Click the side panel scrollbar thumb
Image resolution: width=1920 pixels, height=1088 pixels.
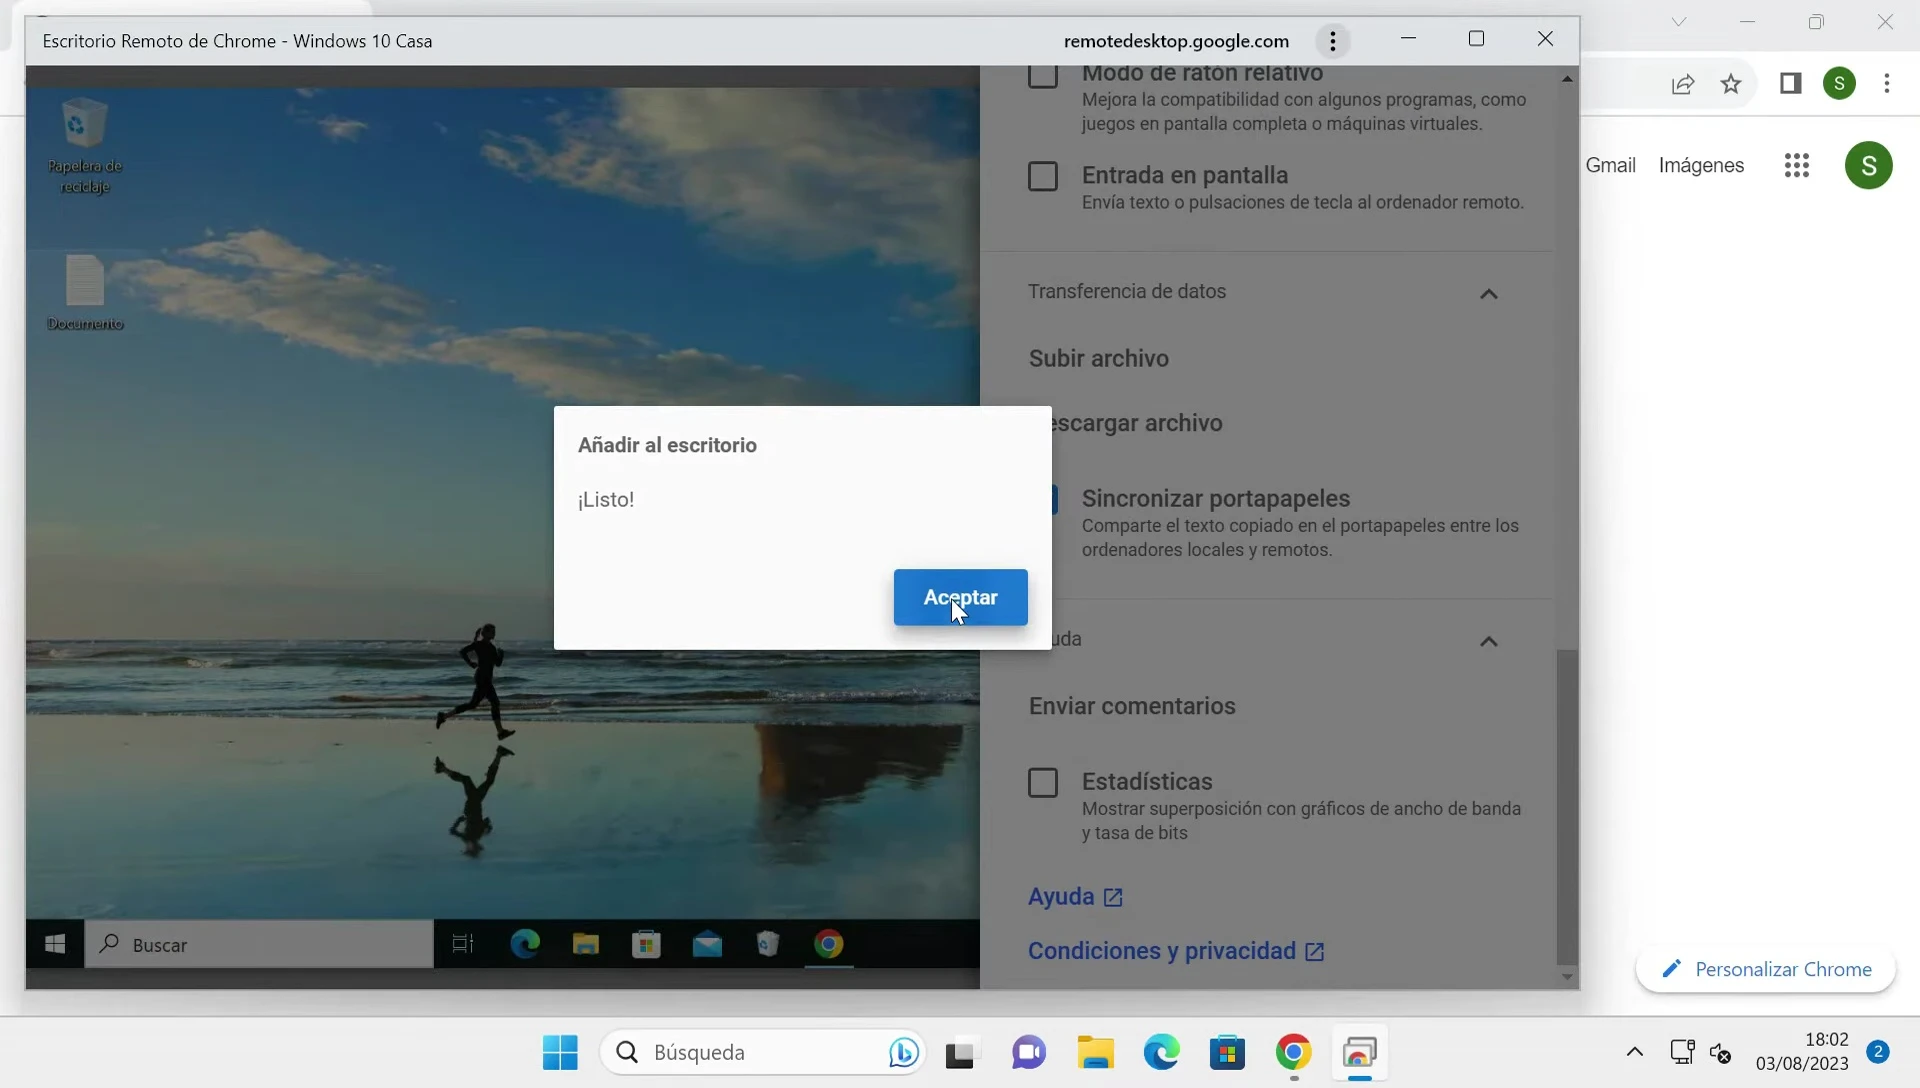(x=1566, y=806)
